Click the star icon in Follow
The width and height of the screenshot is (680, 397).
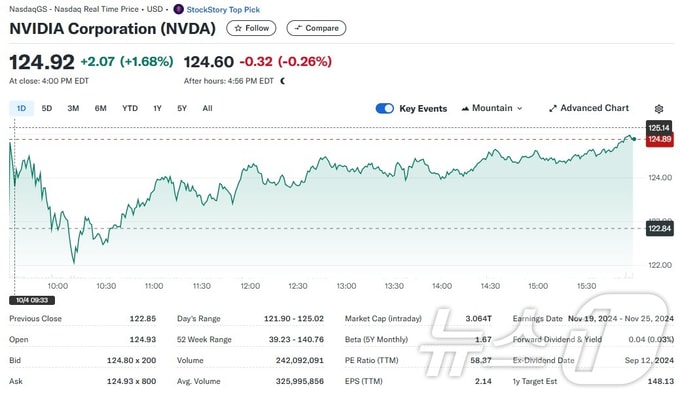click(238, 28)
